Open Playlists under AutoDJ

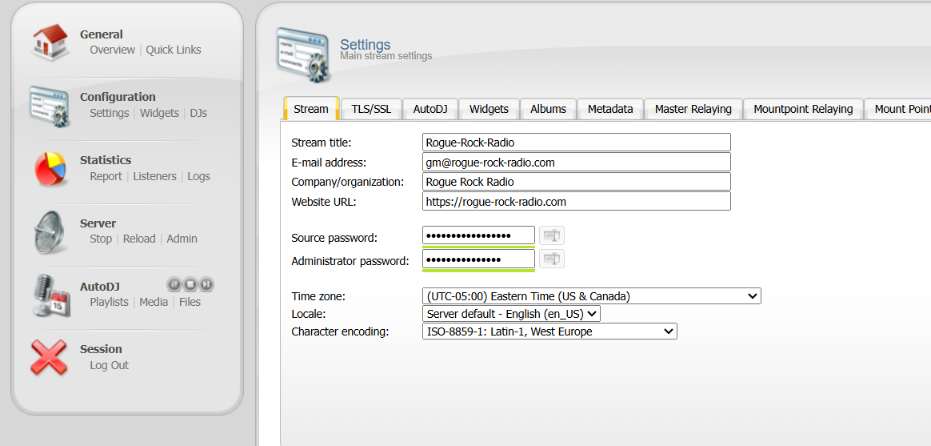click(109, 302)
